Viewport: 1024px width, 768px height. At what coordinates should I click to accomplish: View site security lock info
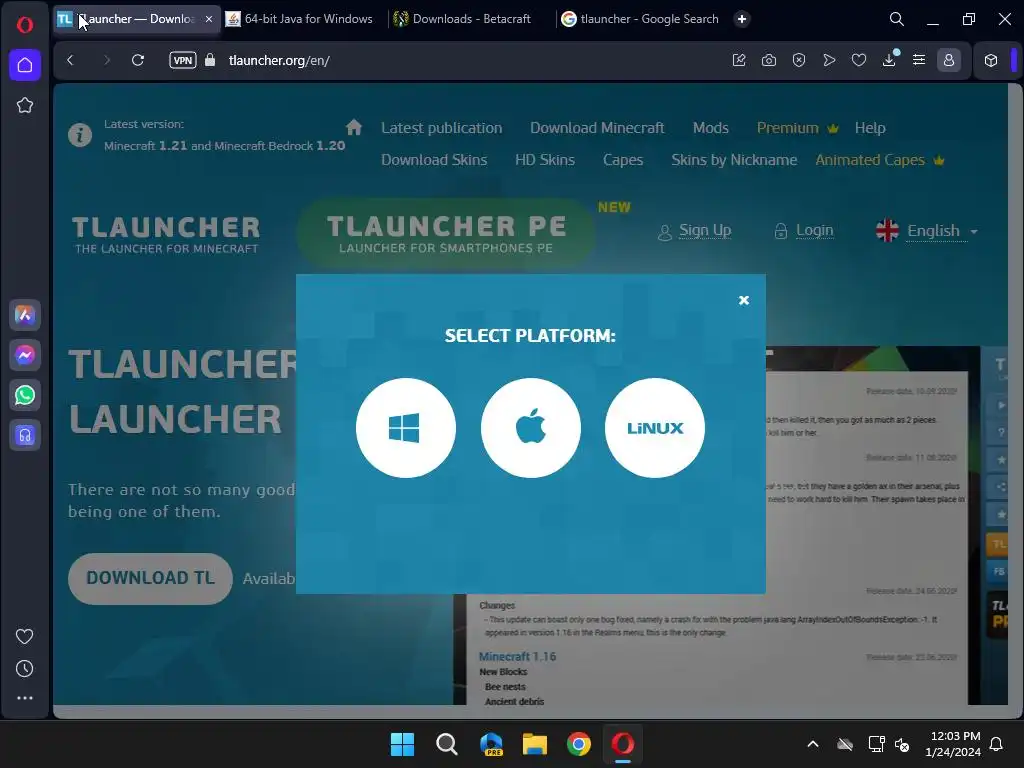[x=210, y=60]
